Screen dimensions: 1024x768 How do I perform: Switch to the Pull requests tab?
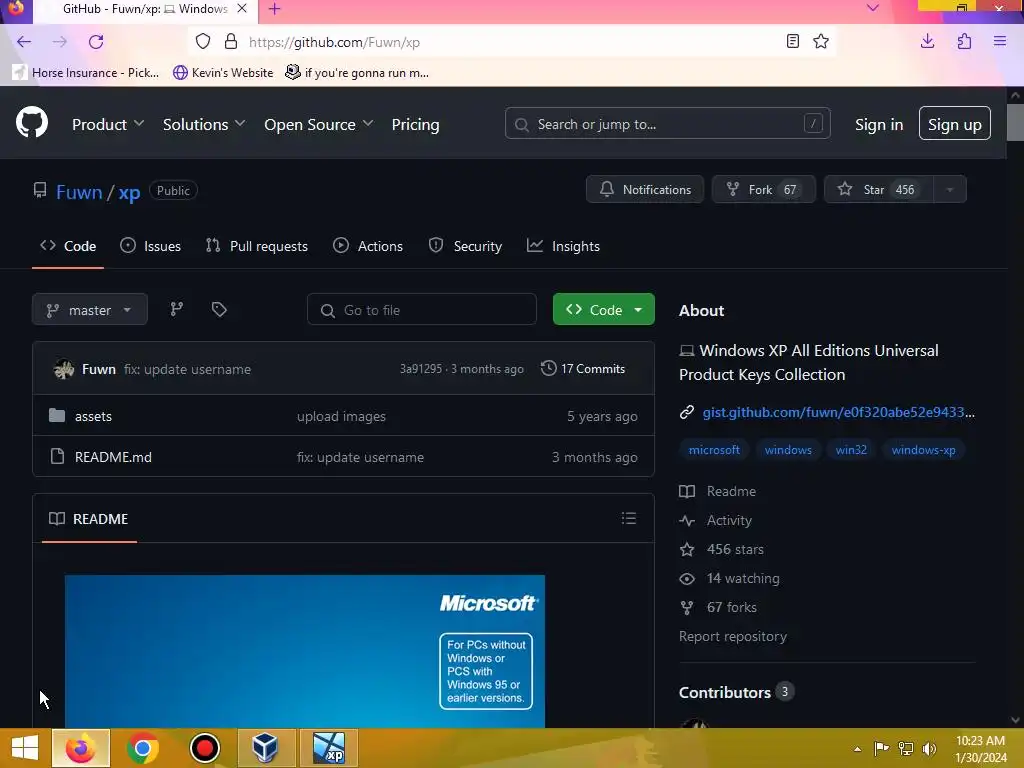click(x=257, y=246)
